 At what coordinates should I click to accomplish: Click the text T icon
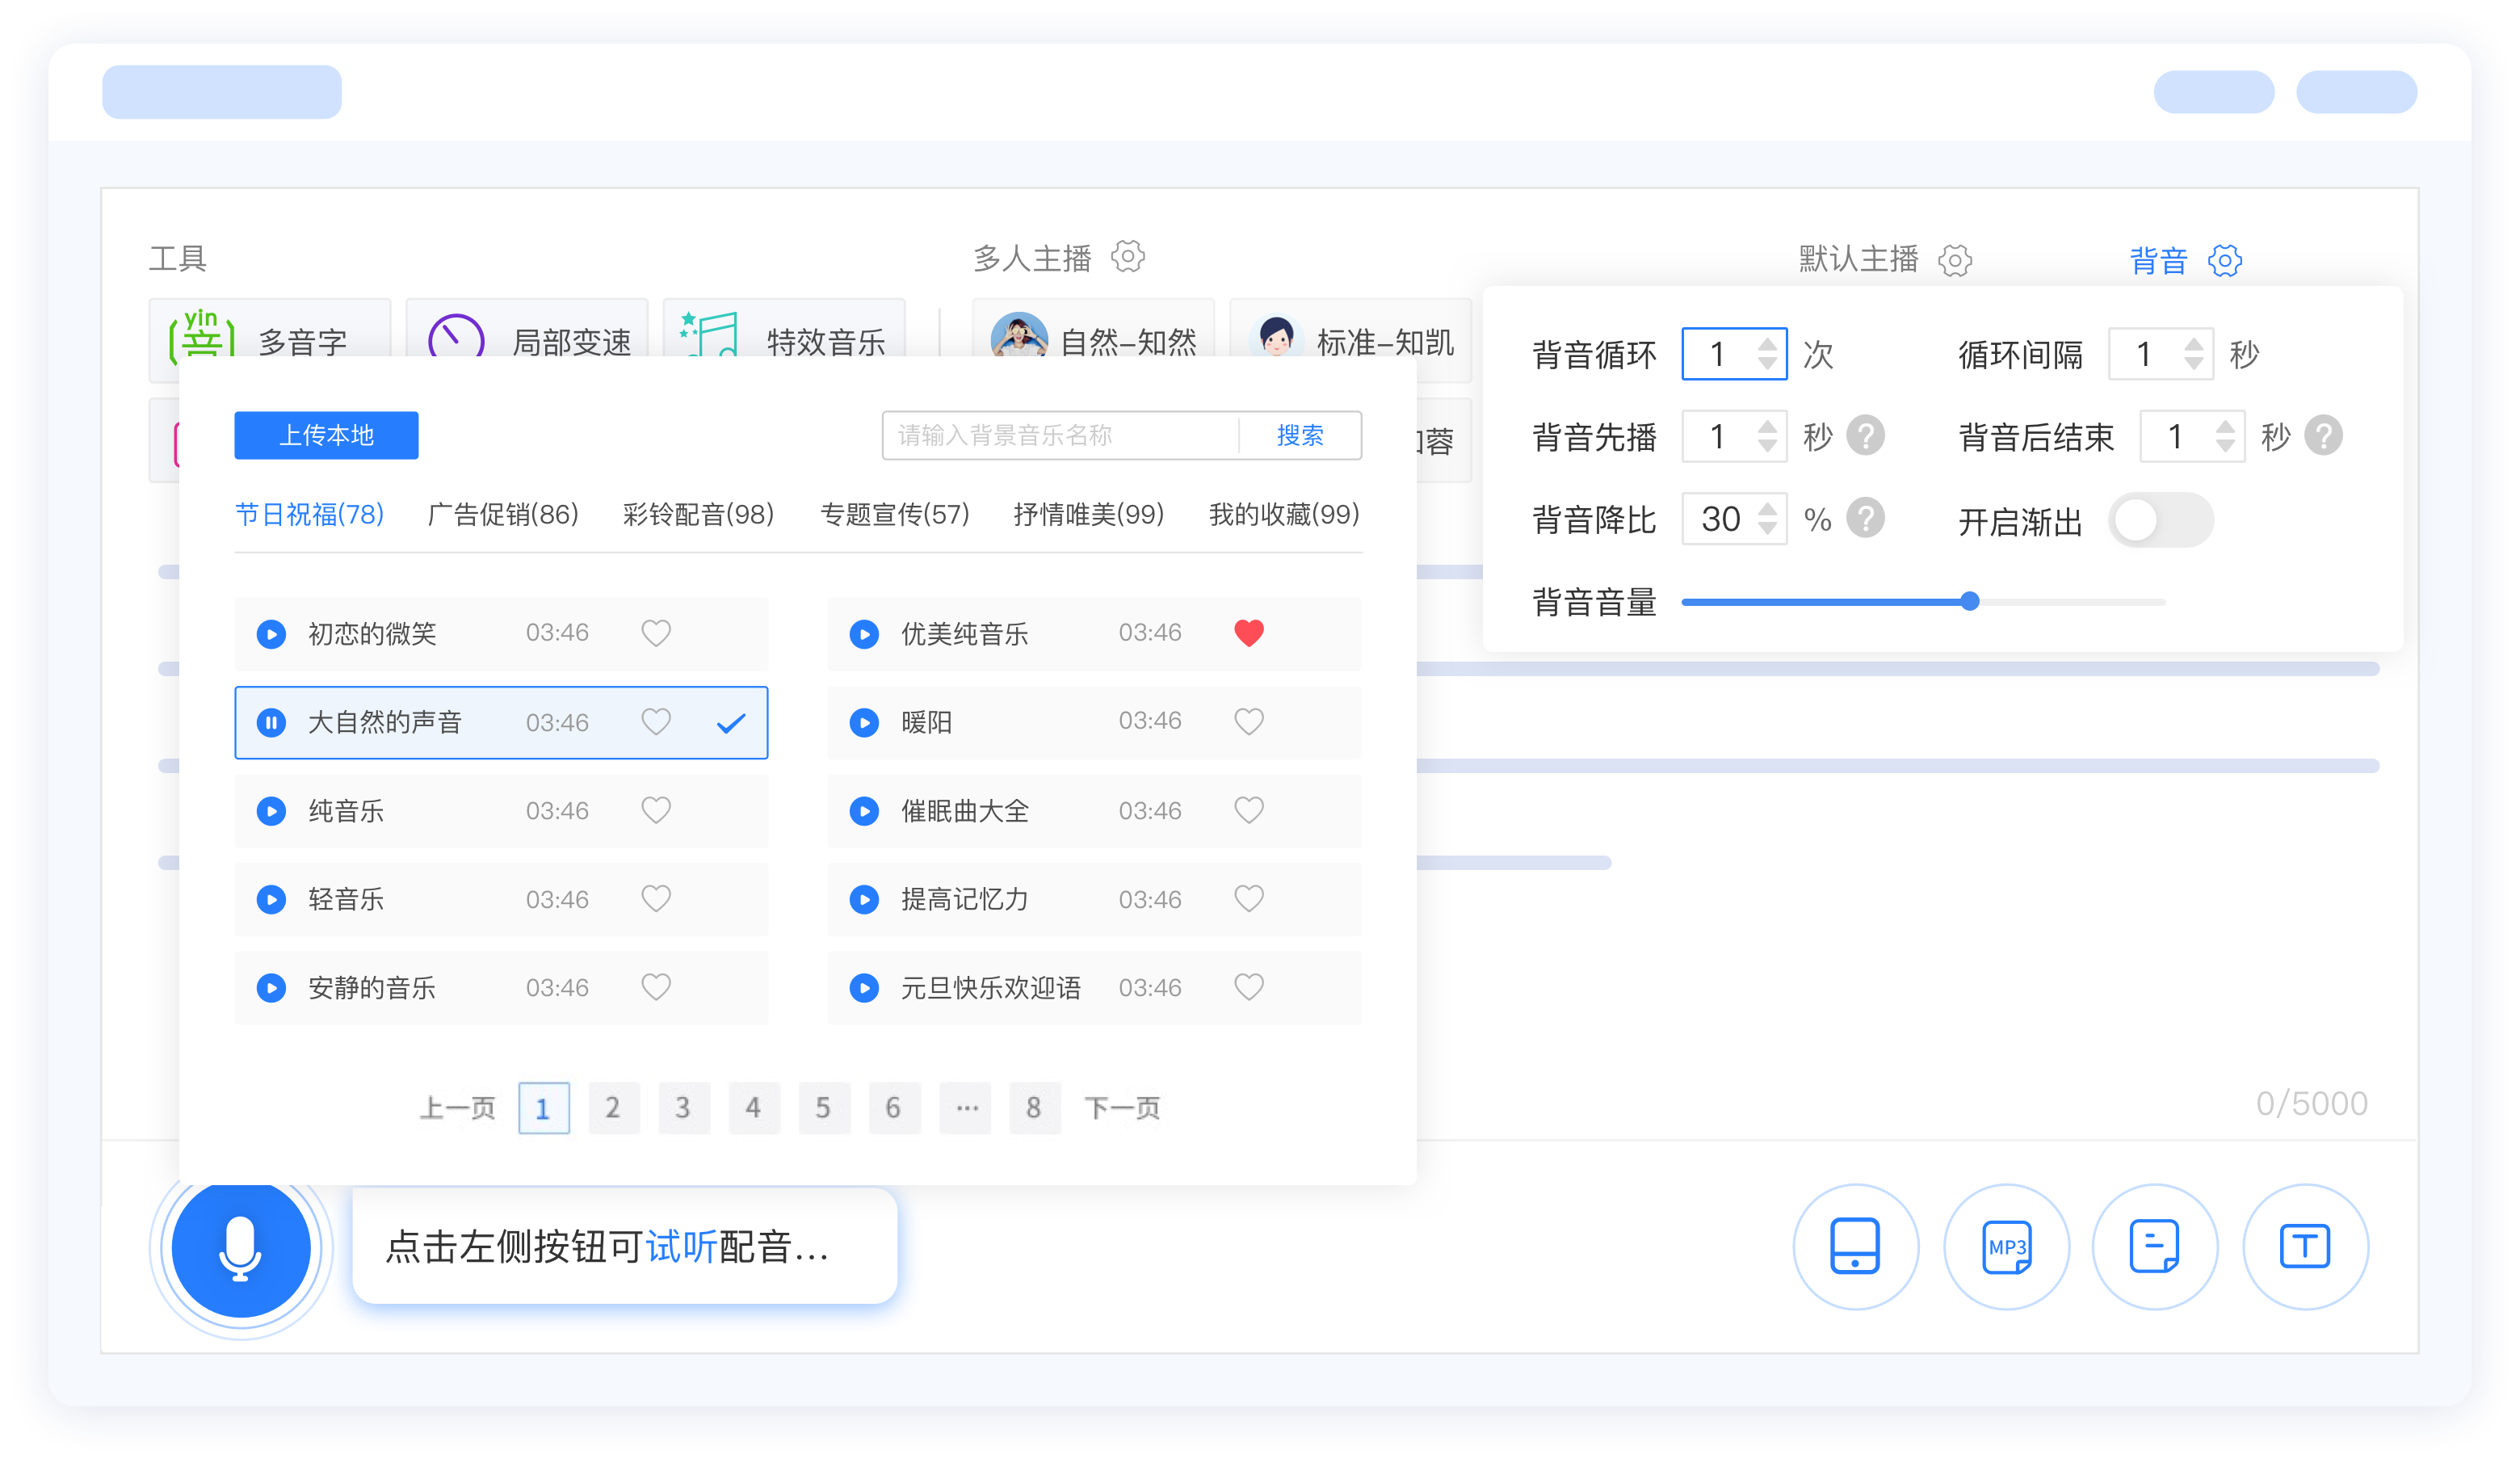(x=2305, y=1247)
